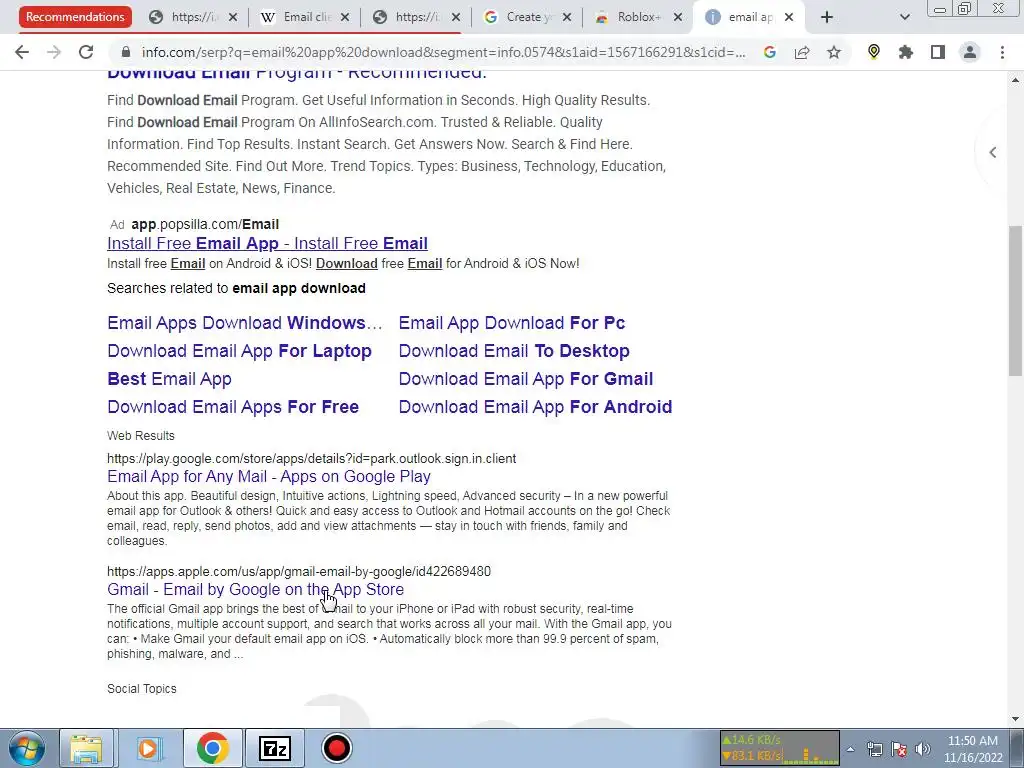
Task: Open Download Email App For Laptop link
Action: pos(239,351)
